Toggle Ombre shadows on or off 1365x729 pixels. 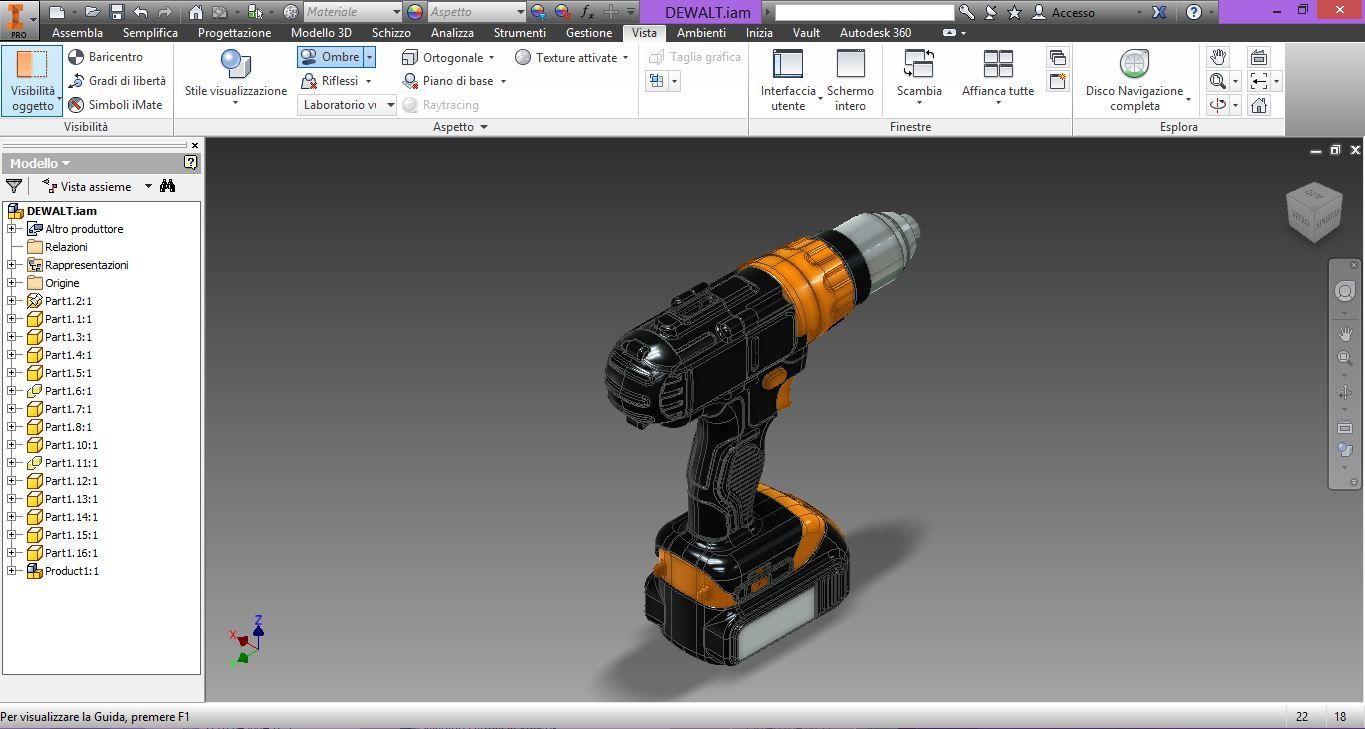tap(330, 57)
